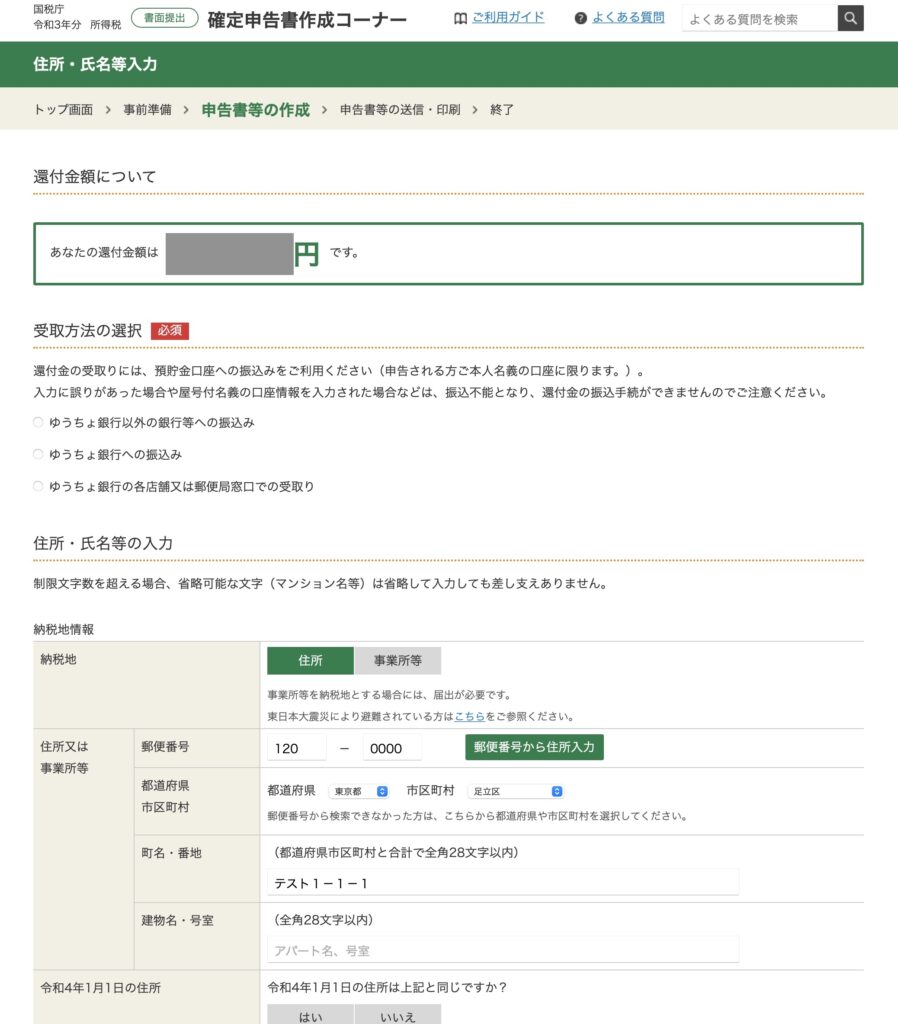Click the first postal code field 120

[297, 748]
